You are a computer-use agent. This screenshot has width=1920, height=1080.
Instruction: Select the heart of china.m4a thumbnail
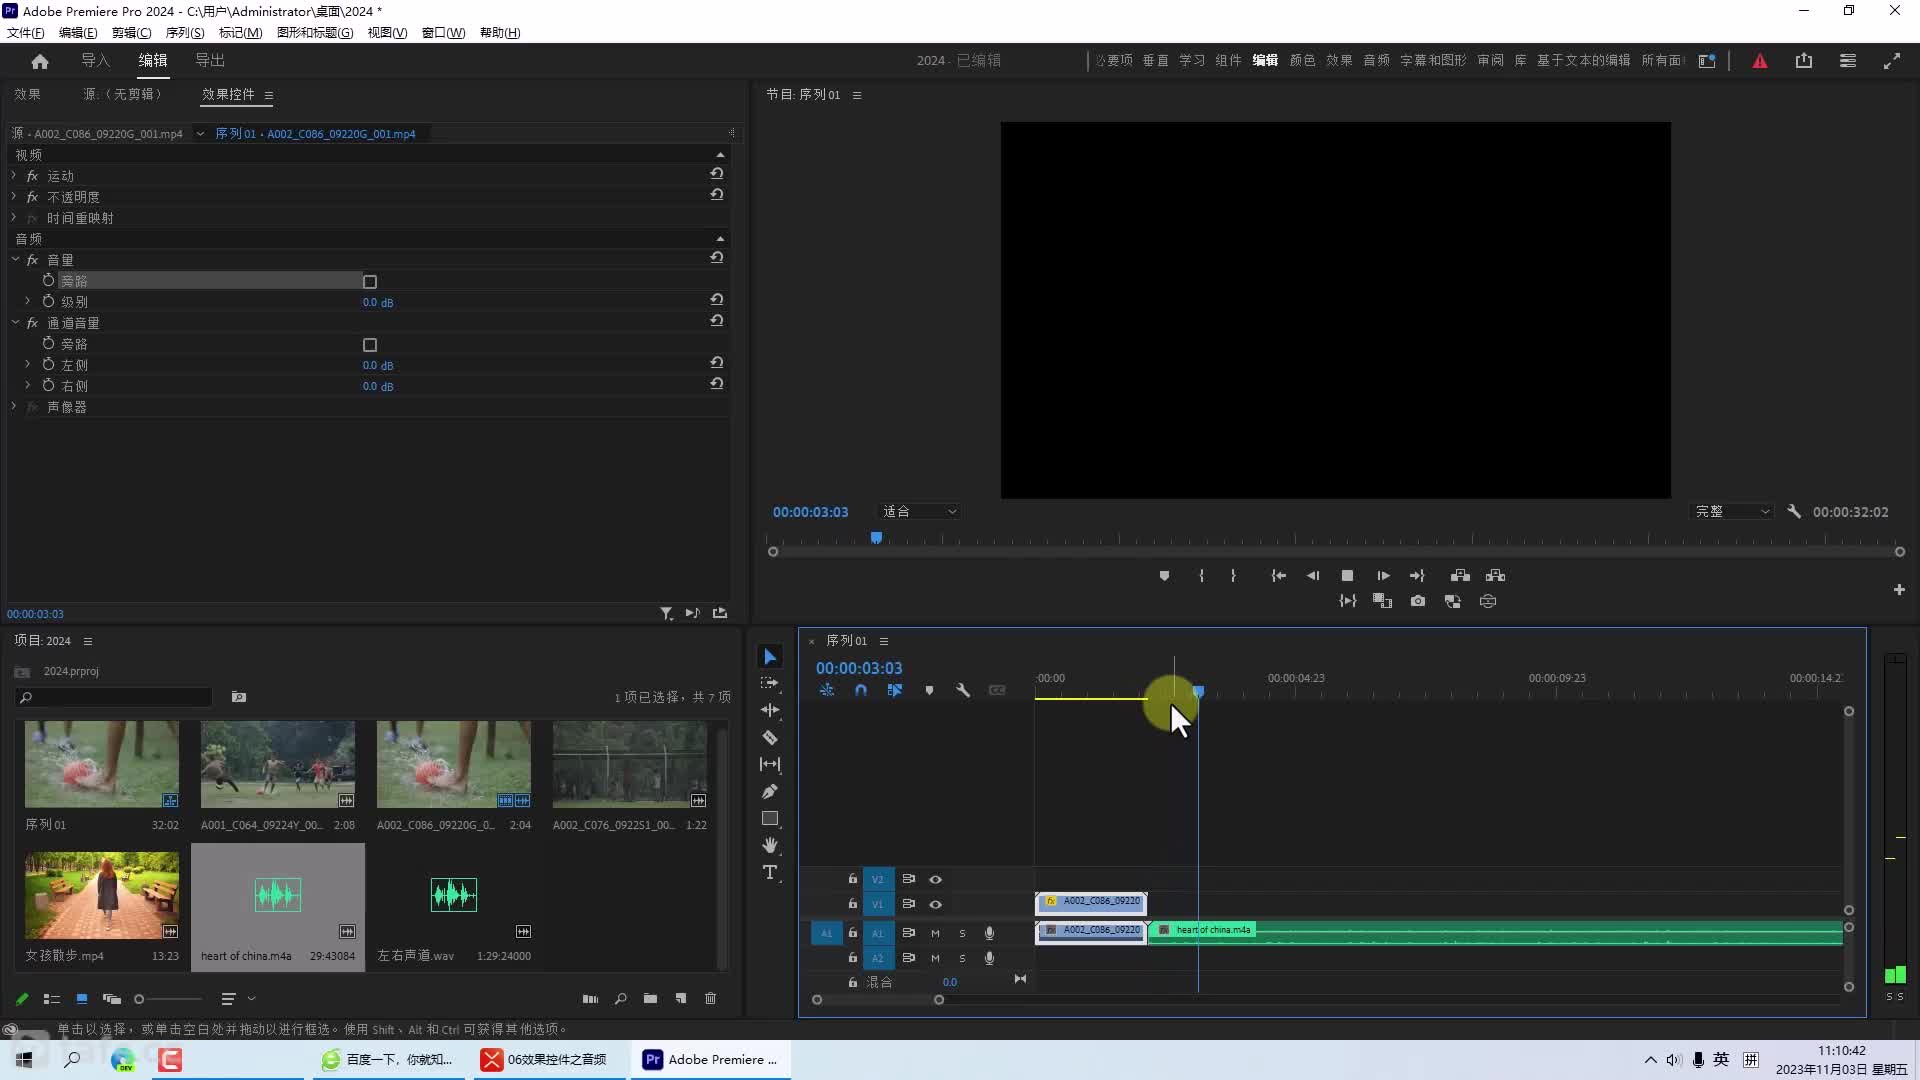point(278,894)
